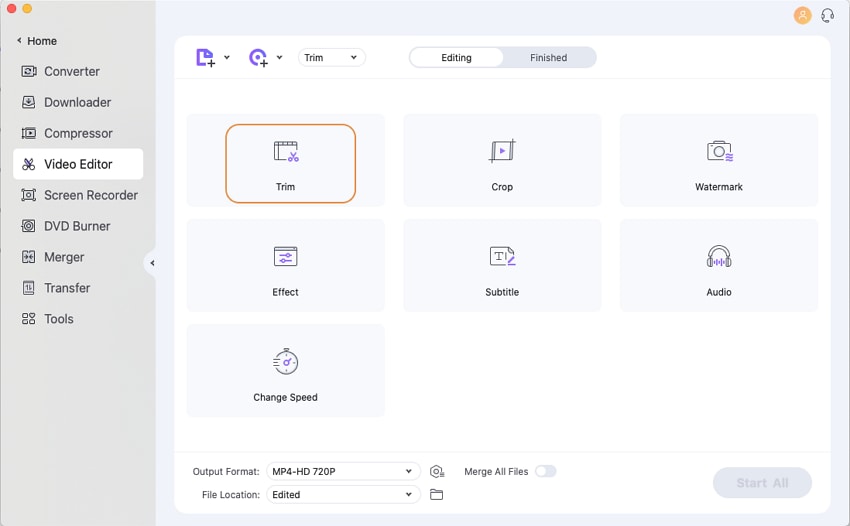This screenshot has width=850, height=526.
Task: Open the Trim mode dropdown
Action: tap(332, 58)
